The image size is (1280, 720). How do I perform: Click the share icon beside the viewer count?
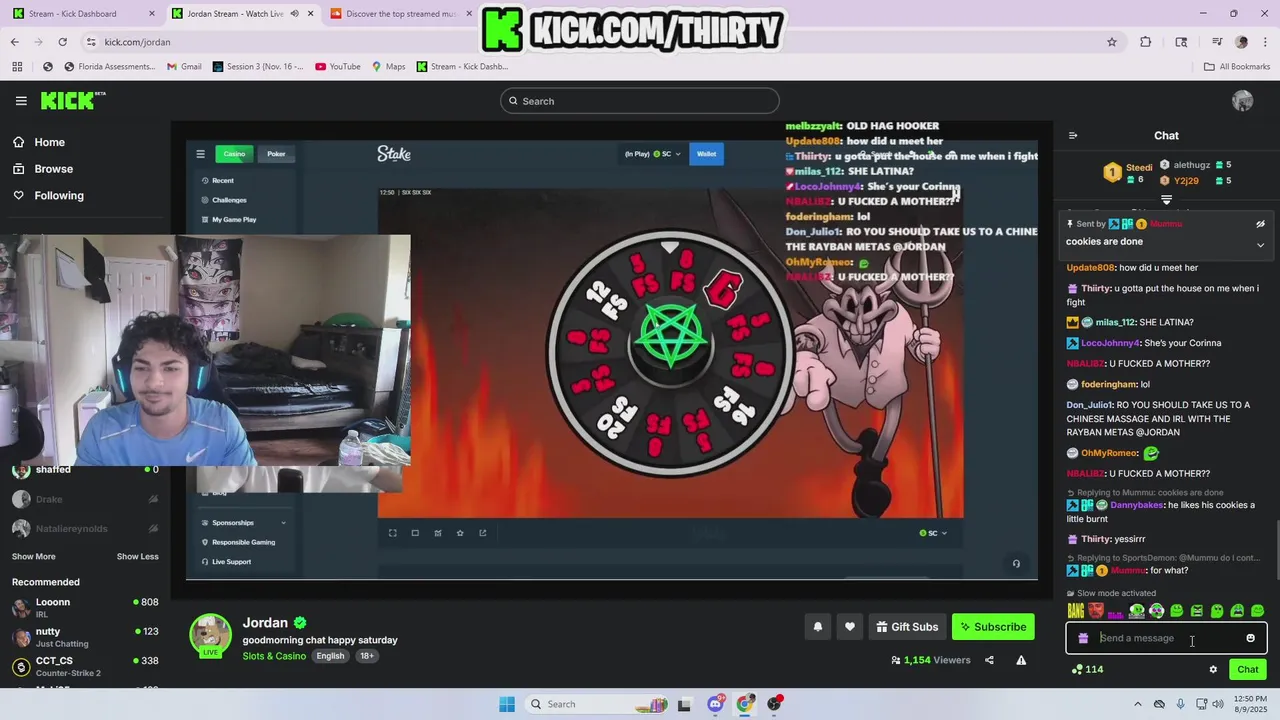[x=989, y=660]
